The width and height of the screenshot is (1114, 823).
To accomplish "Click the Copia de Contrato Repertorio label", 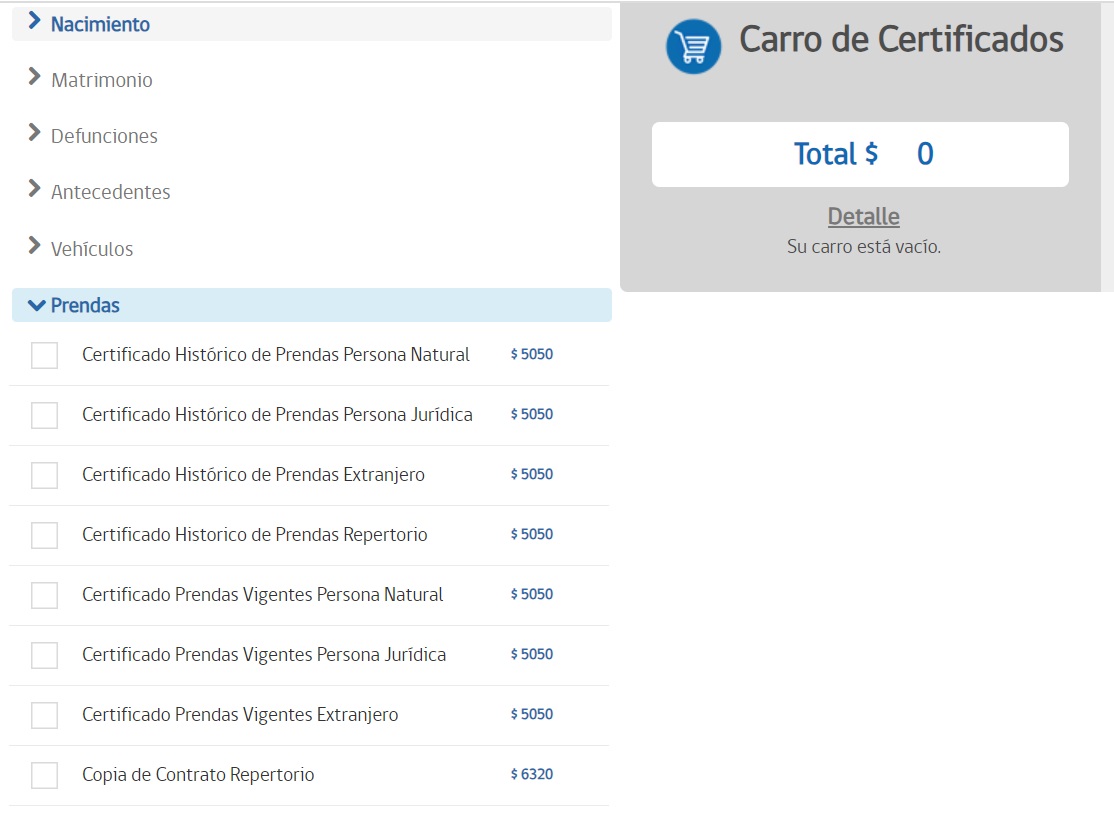I will pos(198,775).
